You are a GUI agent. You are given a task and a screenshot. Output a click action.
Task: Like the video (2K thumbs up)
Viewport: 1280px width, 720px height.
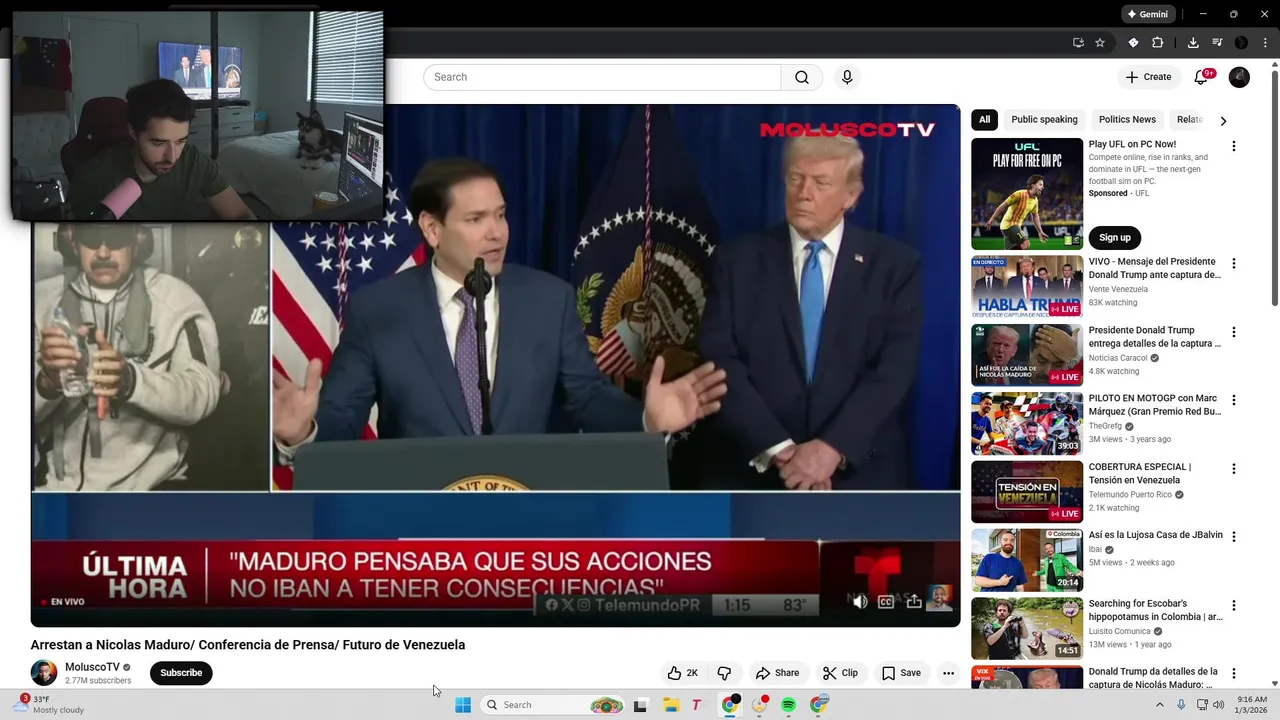[683, 673]
